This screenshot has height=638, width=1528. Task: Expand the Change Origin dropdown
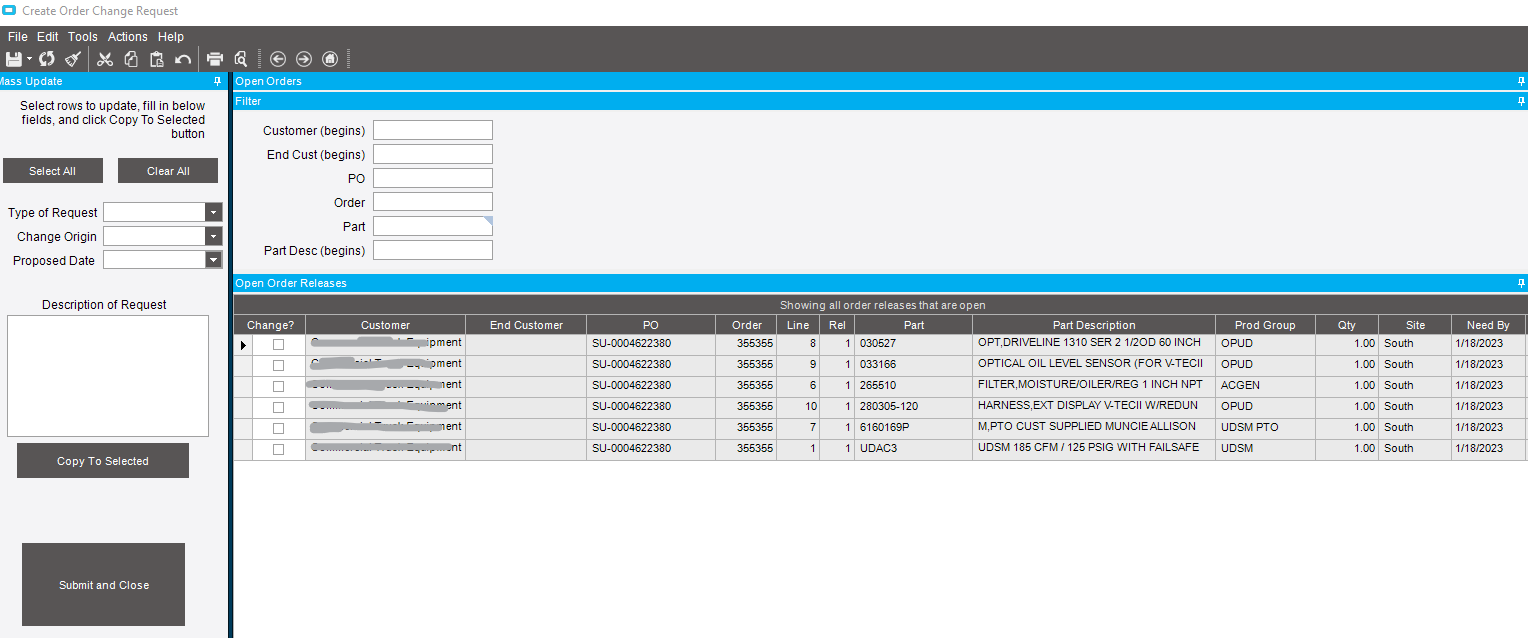tap(213, 236)
